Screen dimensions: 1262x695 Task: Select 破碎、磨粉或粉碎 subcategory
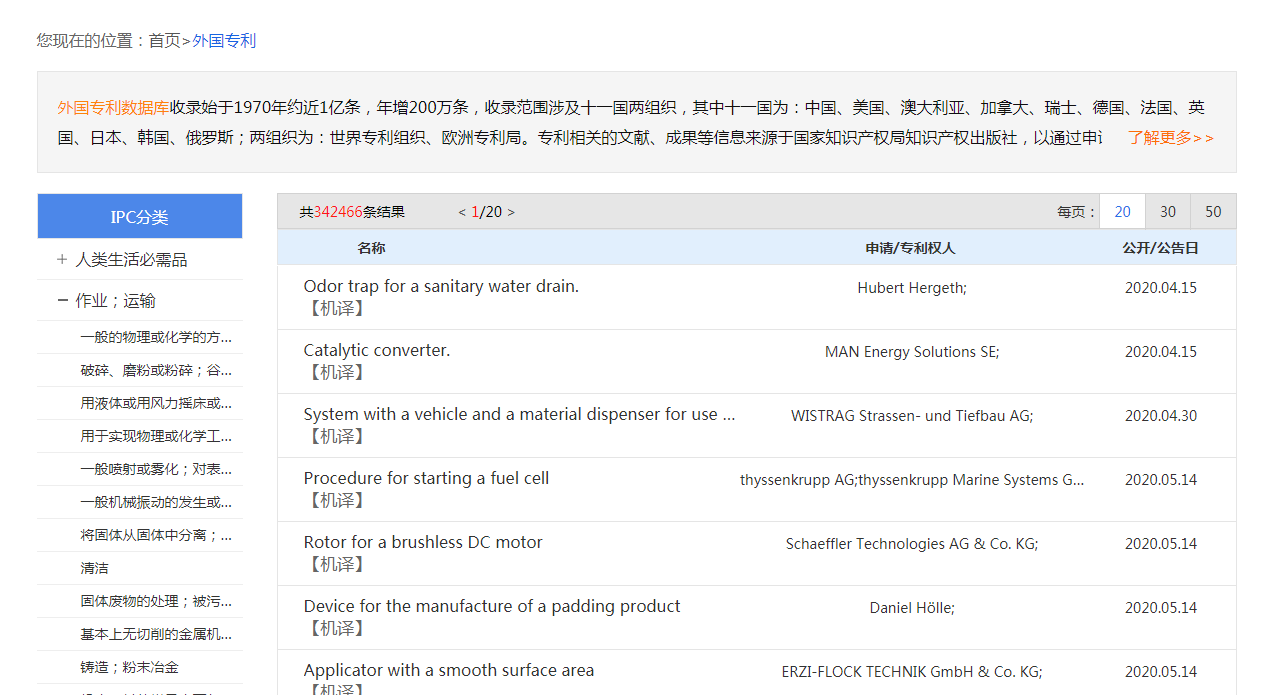(x=156, y=370)
